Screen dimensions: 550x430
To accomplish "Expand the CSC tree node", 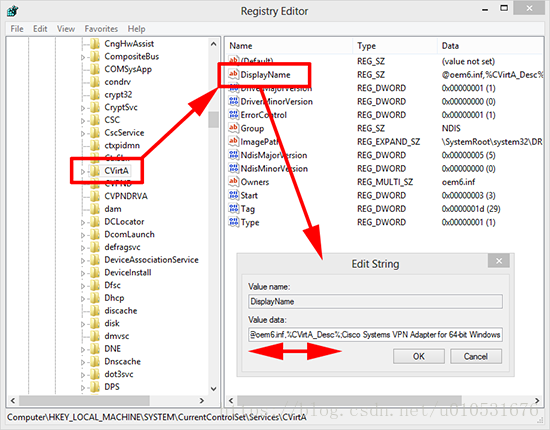I will tap(83, 120).
